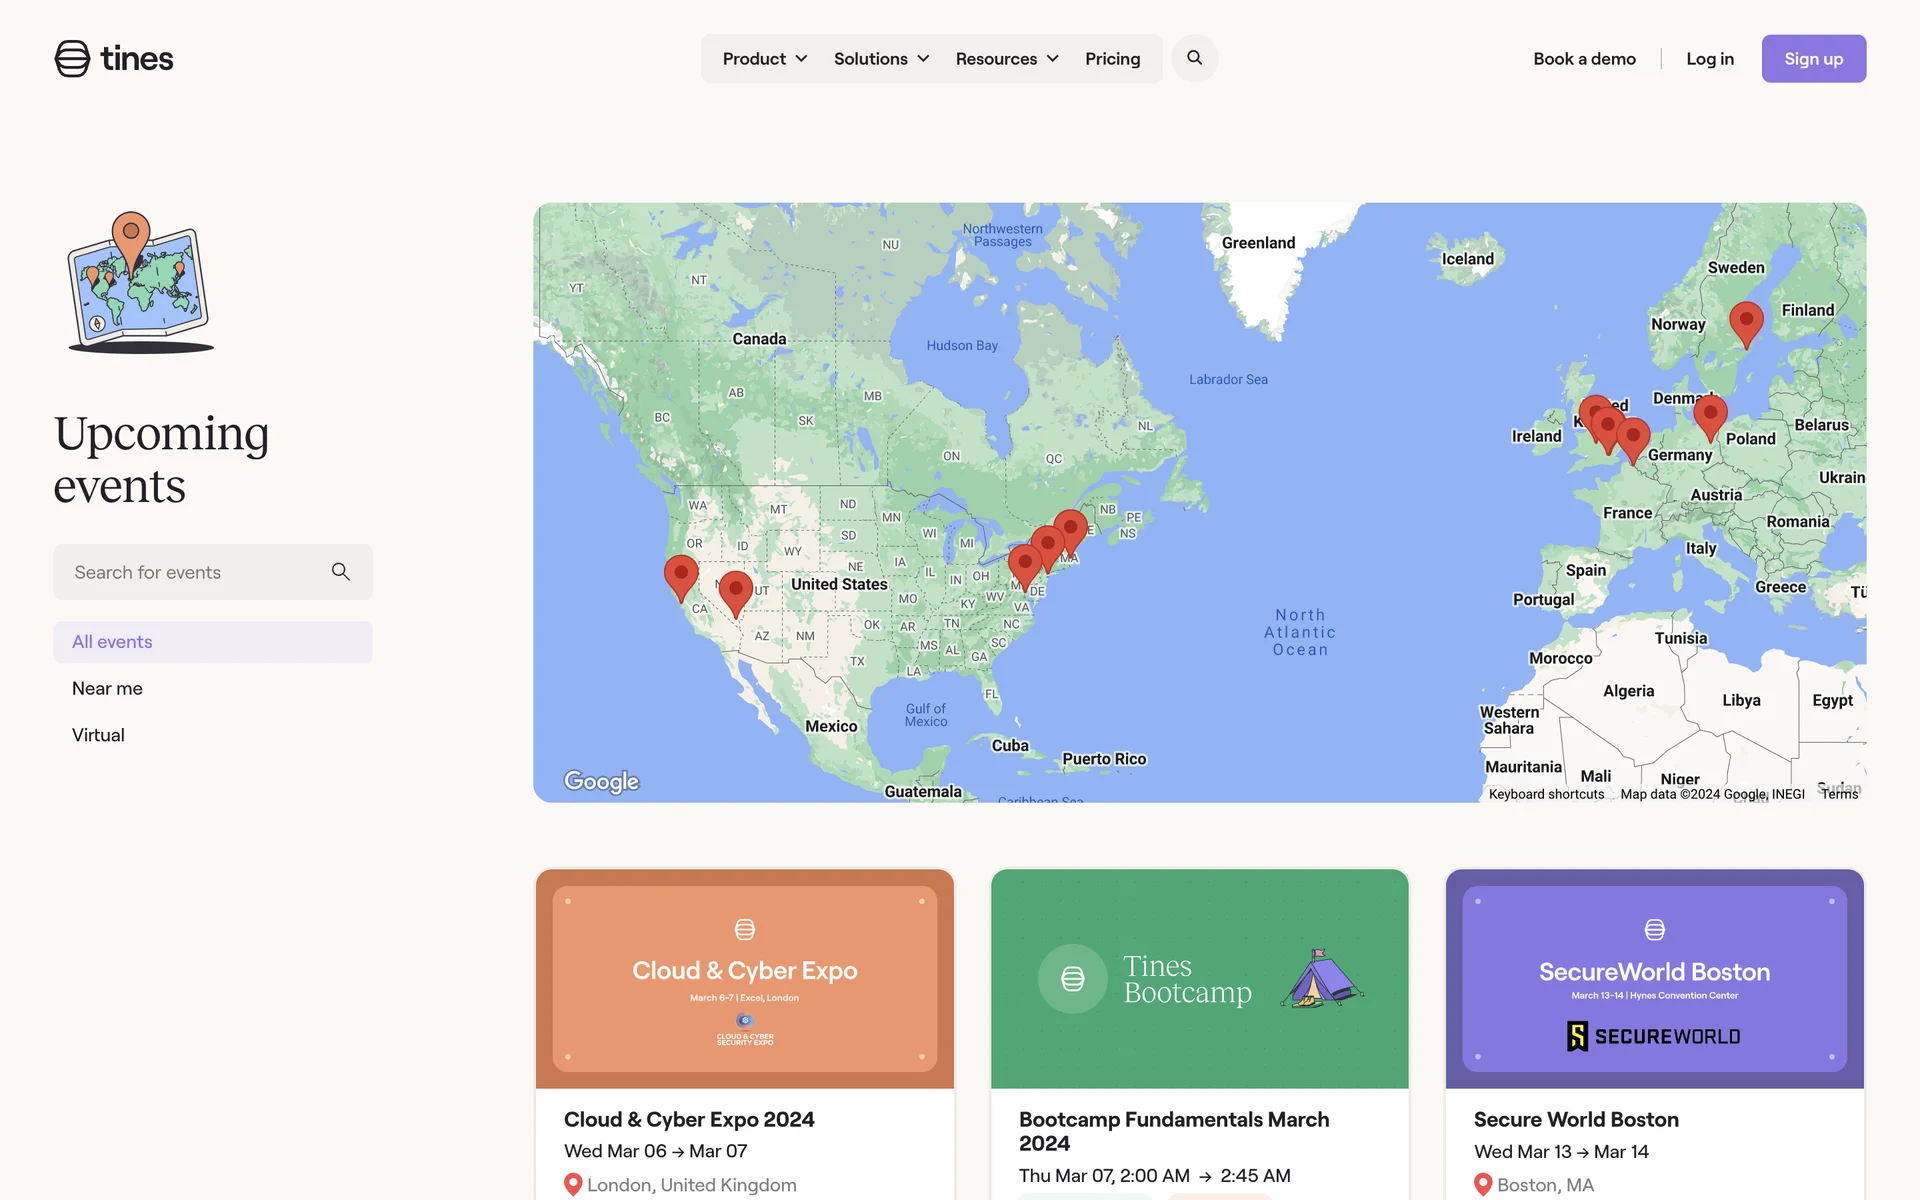The image size is (1920, 1200).
Task: Switch to the Virtual events filter
Action: [98, 735]
